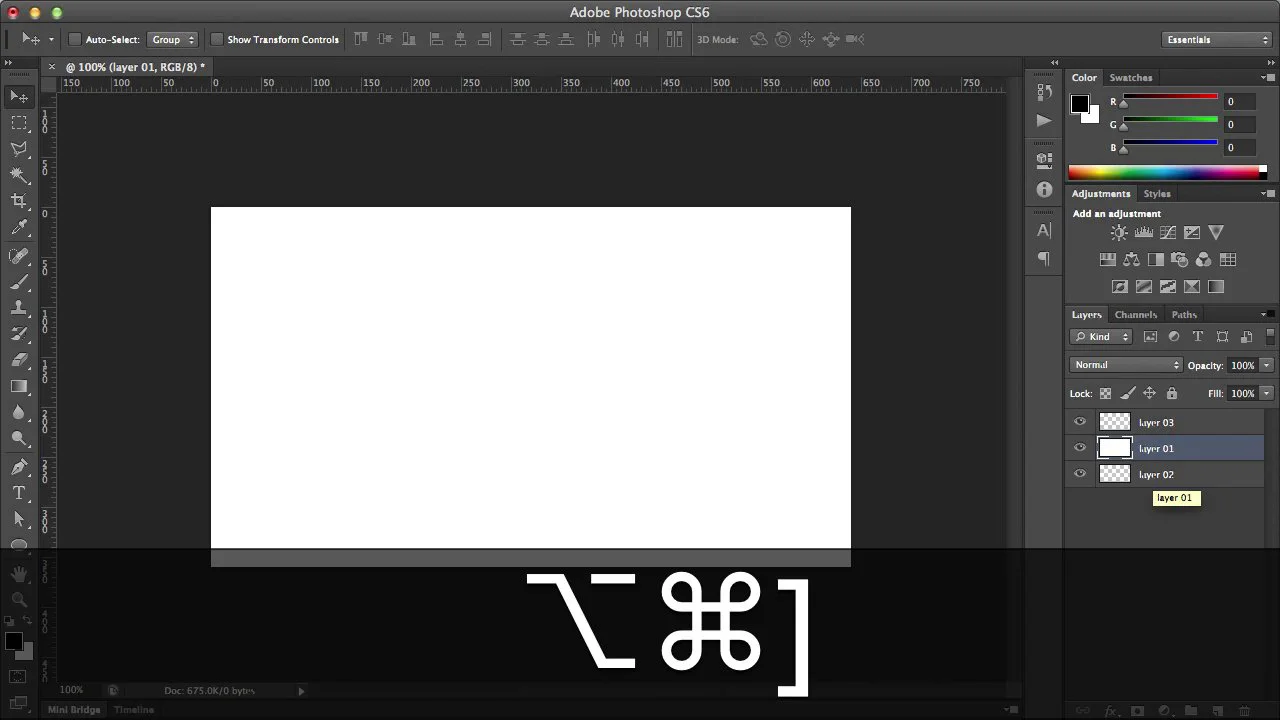Viewport: 1280px width, 720px height.
Task: Enable the Auto-Select checkbox
Action: tap(74, 40)
